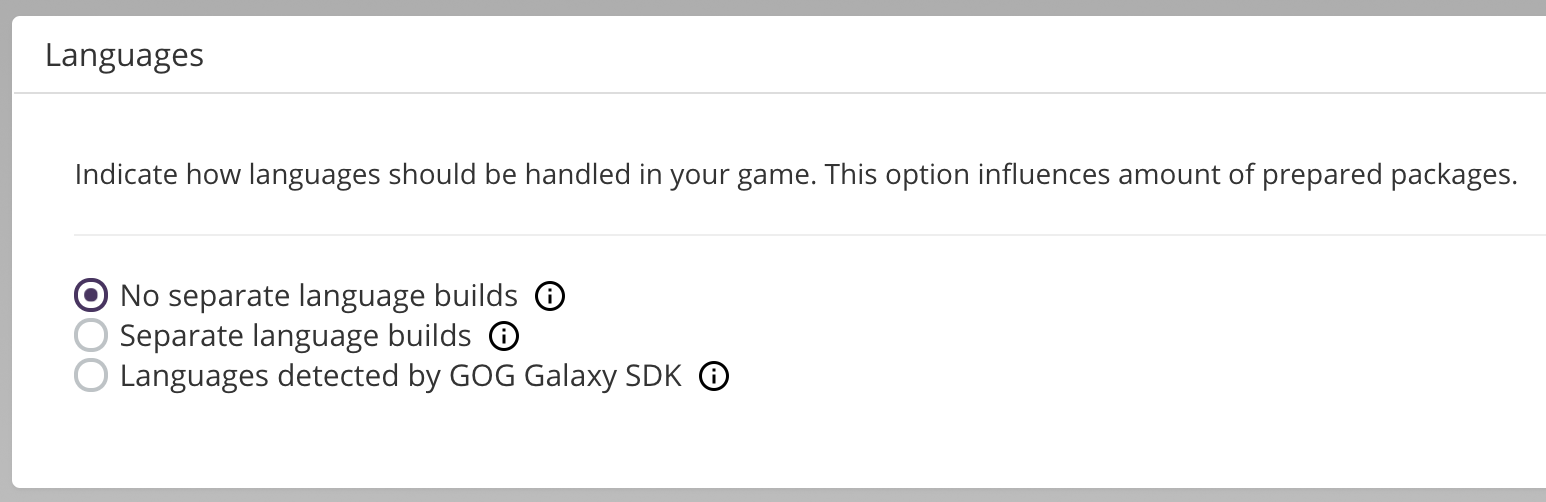Click the "Separate language builds" label text
Image resolution: width=1546 pixels, height=502 pixels.
(295, 336)
